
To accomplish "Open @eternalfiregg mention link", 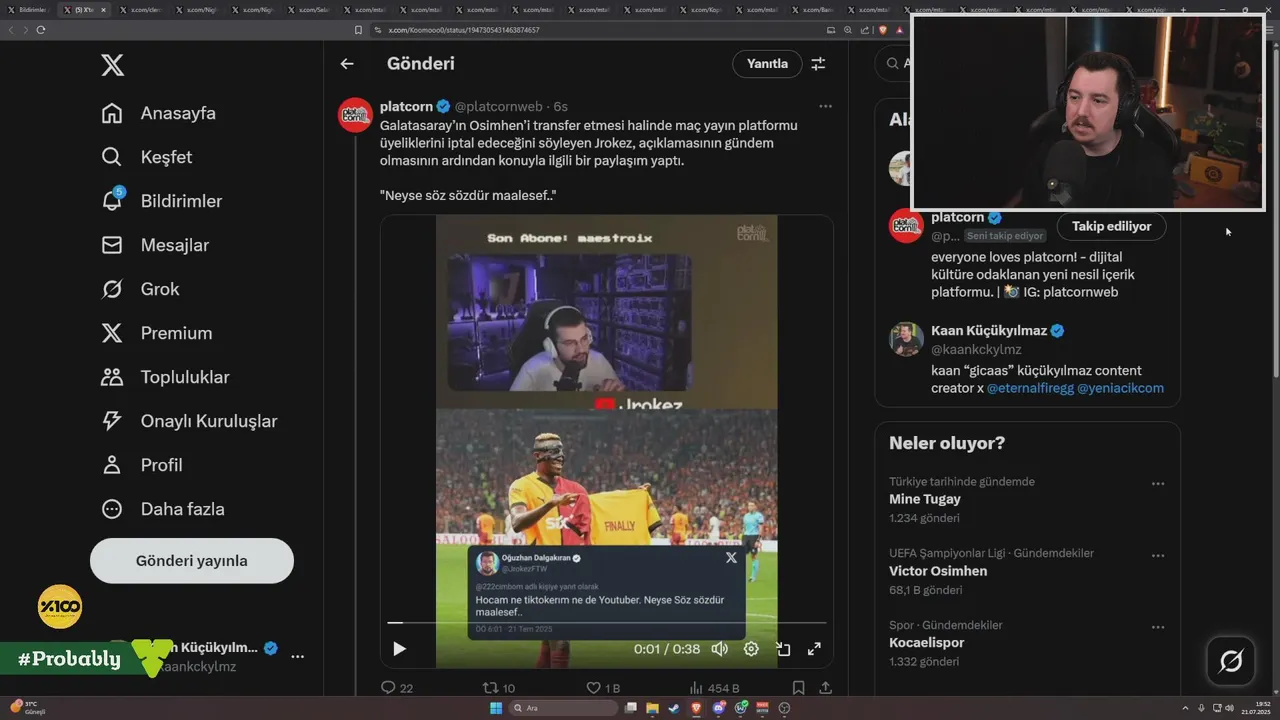I will (1029, 388).
